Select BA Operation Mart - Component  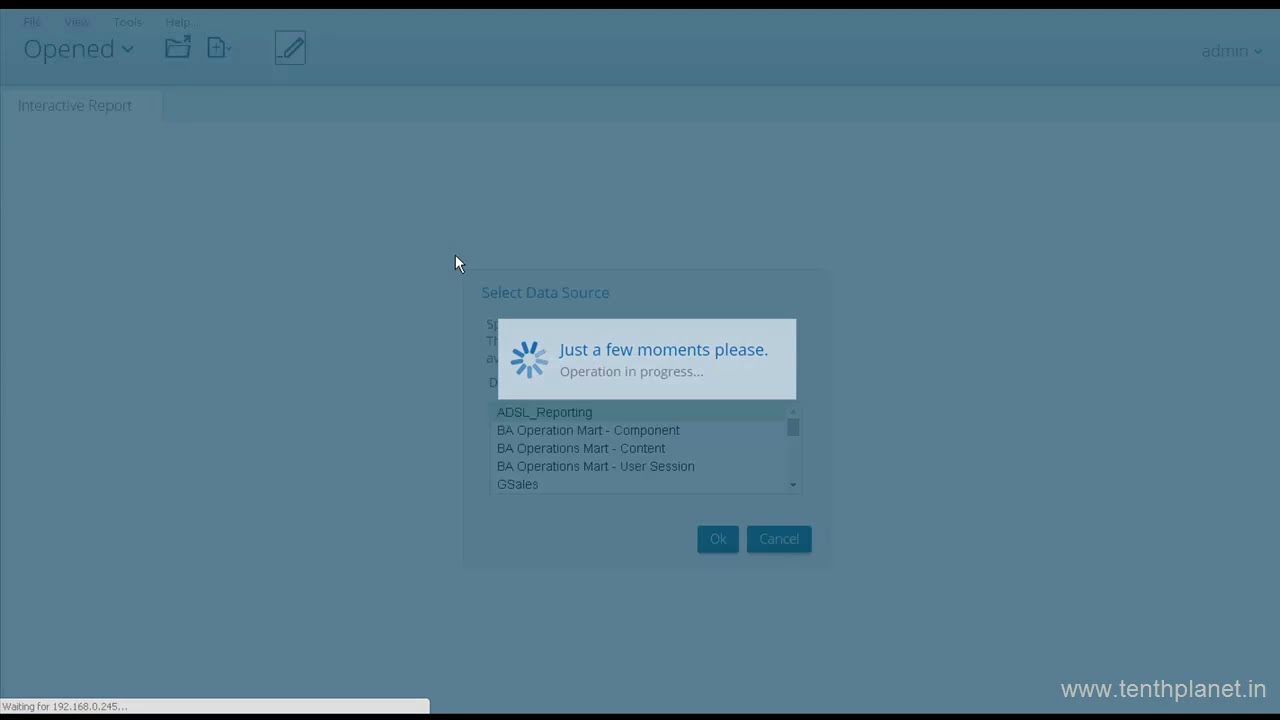tap(640, 430)
